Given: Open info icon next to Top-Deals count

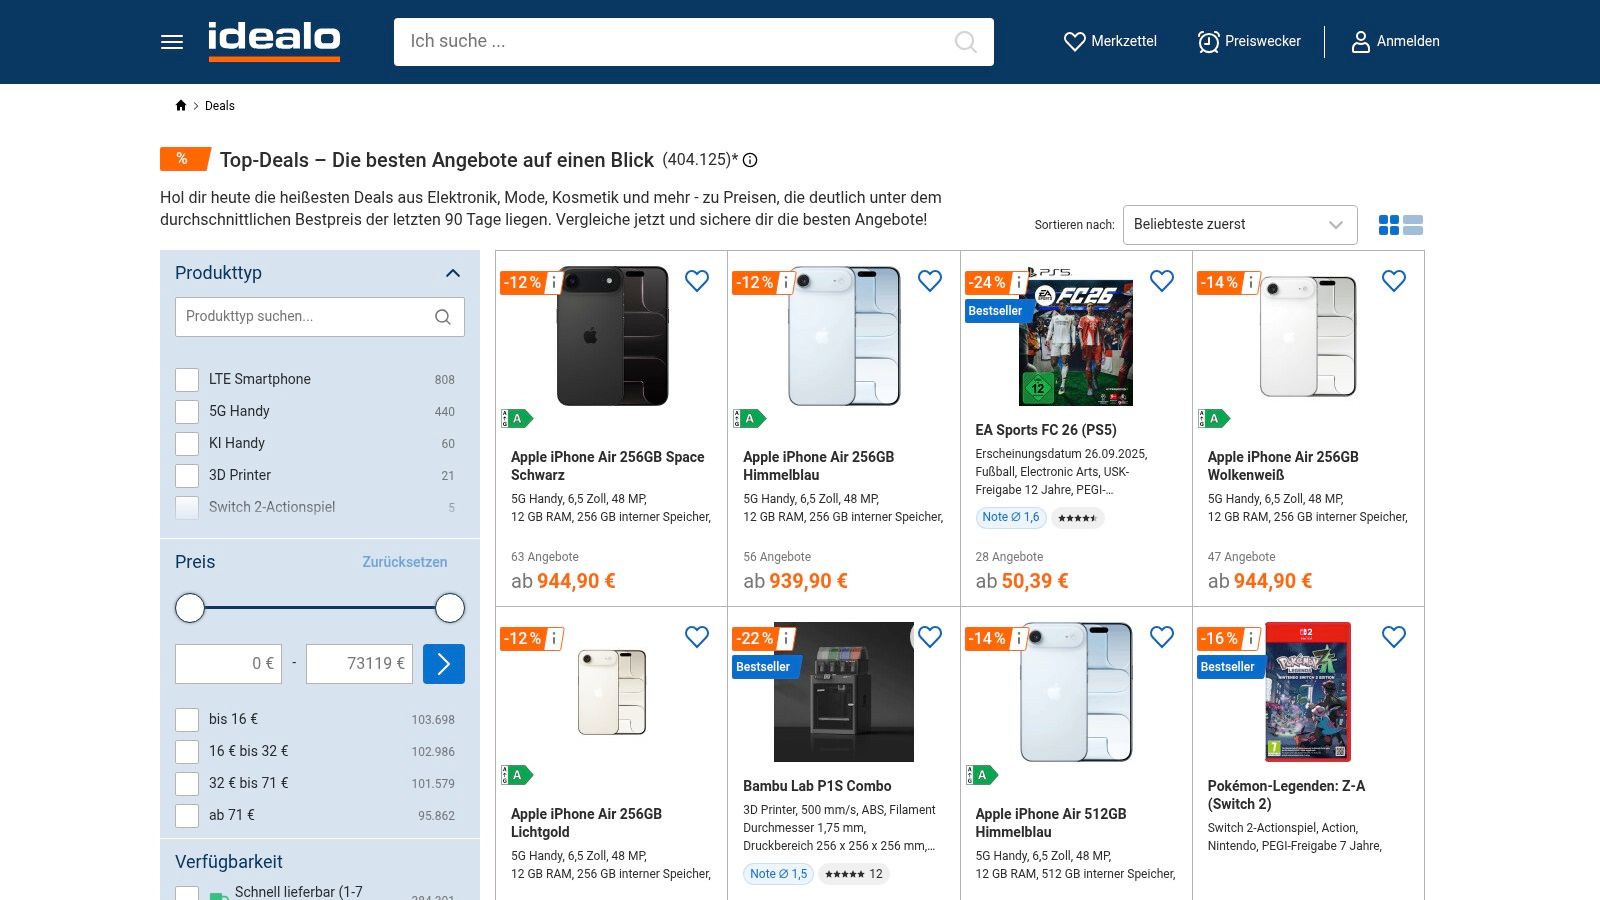Looking at the screenshot, I should point(750,160).
